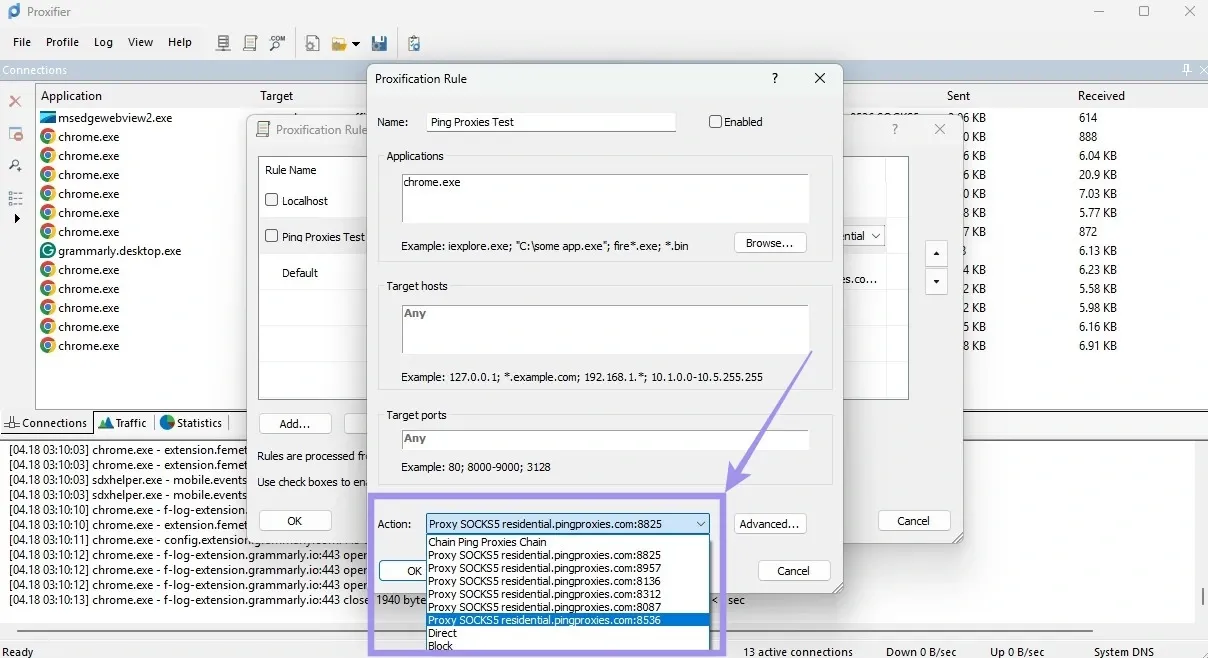Click the pin icon of Connections panel

tap(1186, 70)
